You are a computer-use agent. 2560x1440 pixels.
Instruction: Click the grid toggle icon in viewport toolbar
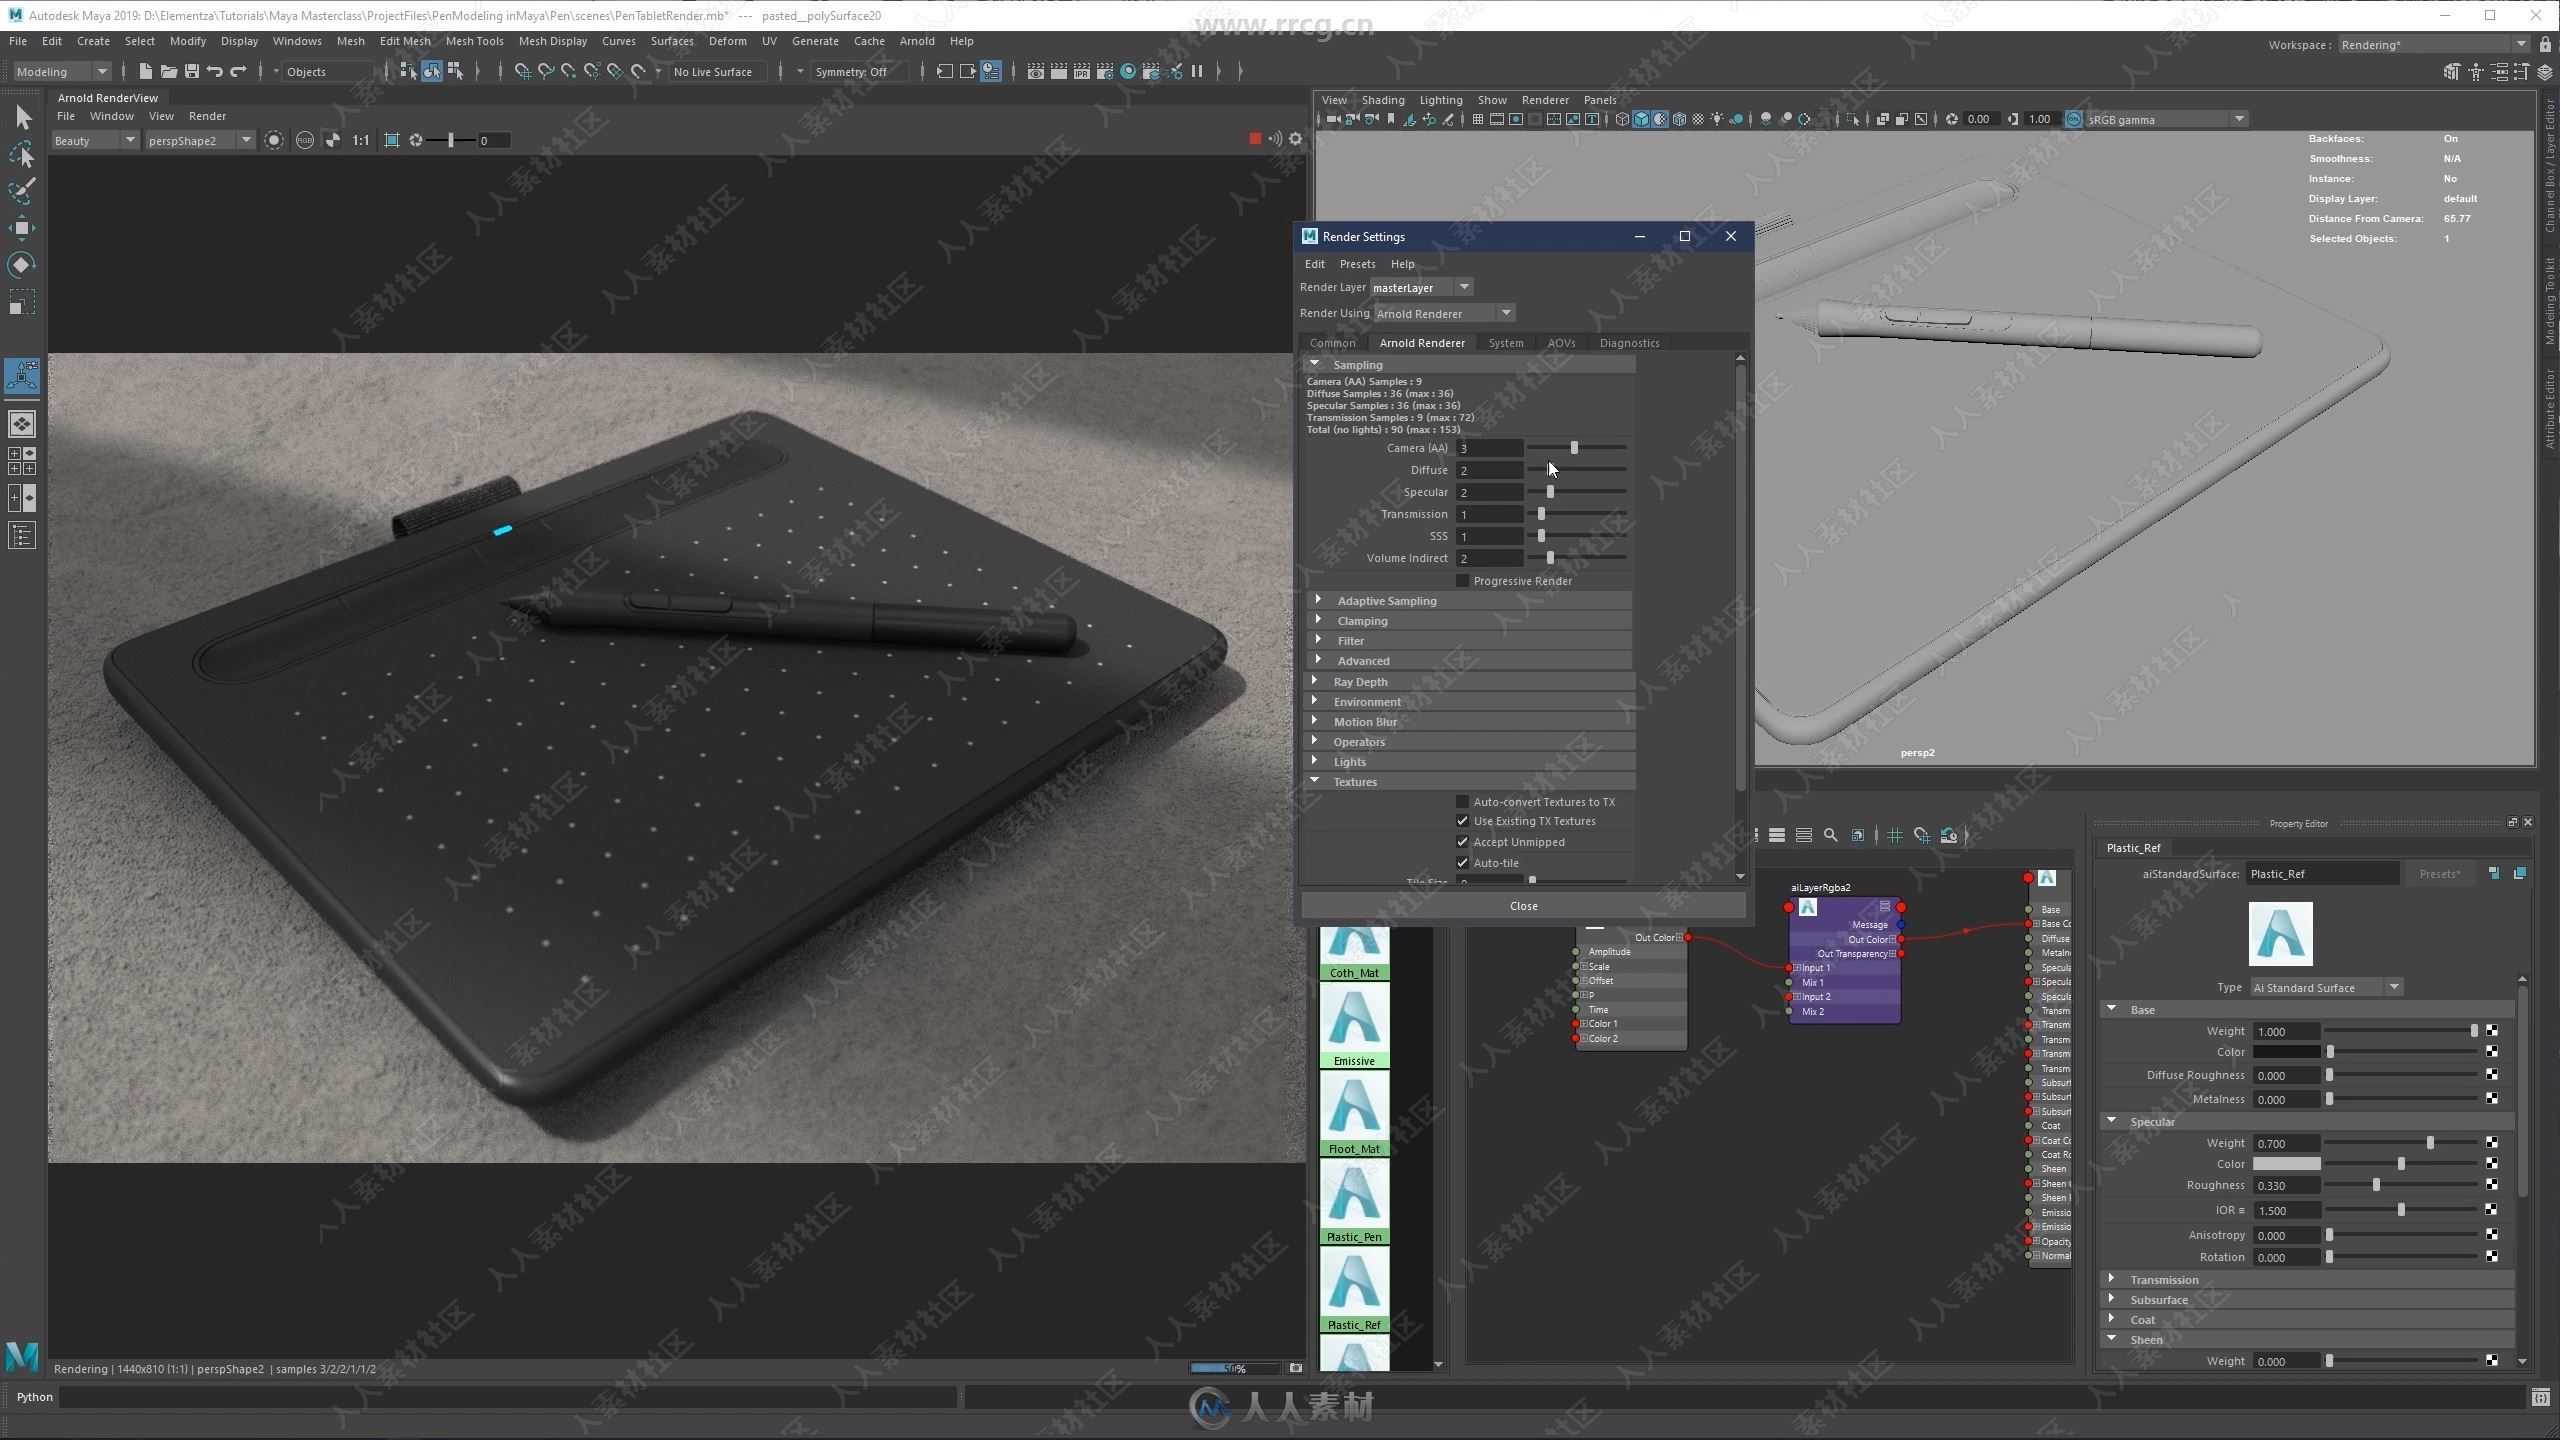coord(1477,119)
